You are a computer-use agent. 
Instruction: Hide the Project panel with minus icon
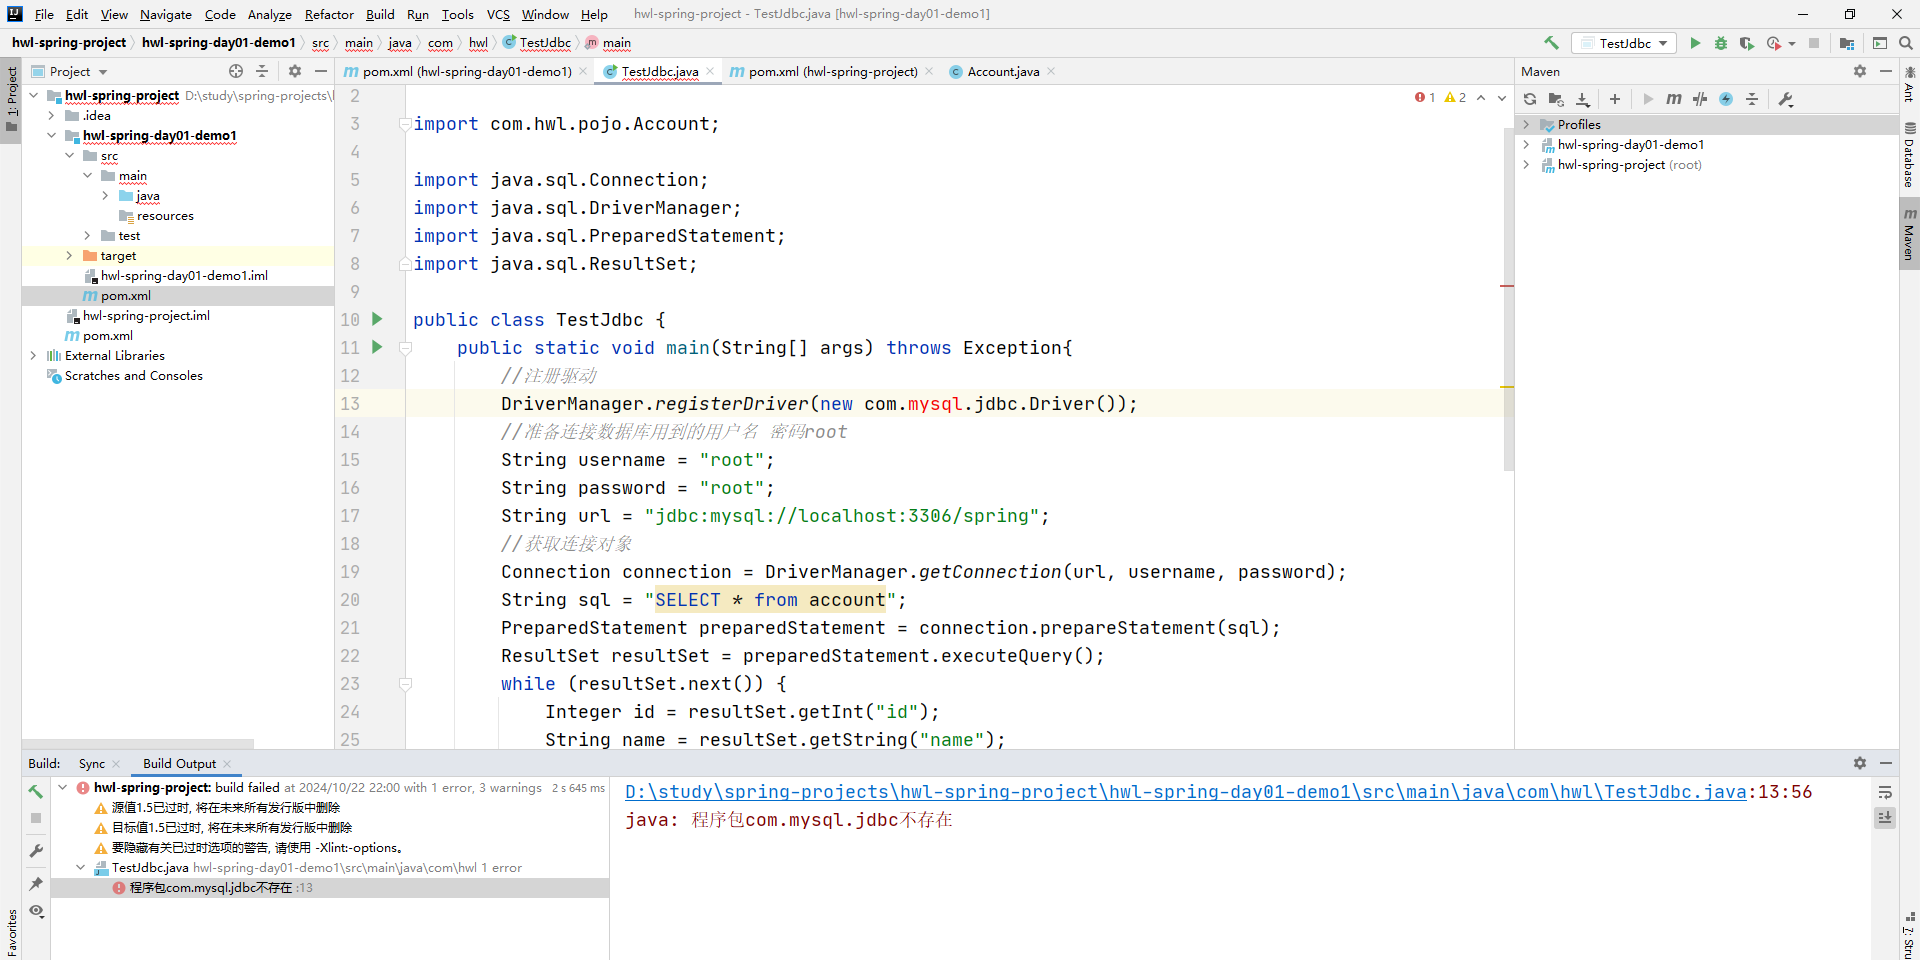pos(321,71)
